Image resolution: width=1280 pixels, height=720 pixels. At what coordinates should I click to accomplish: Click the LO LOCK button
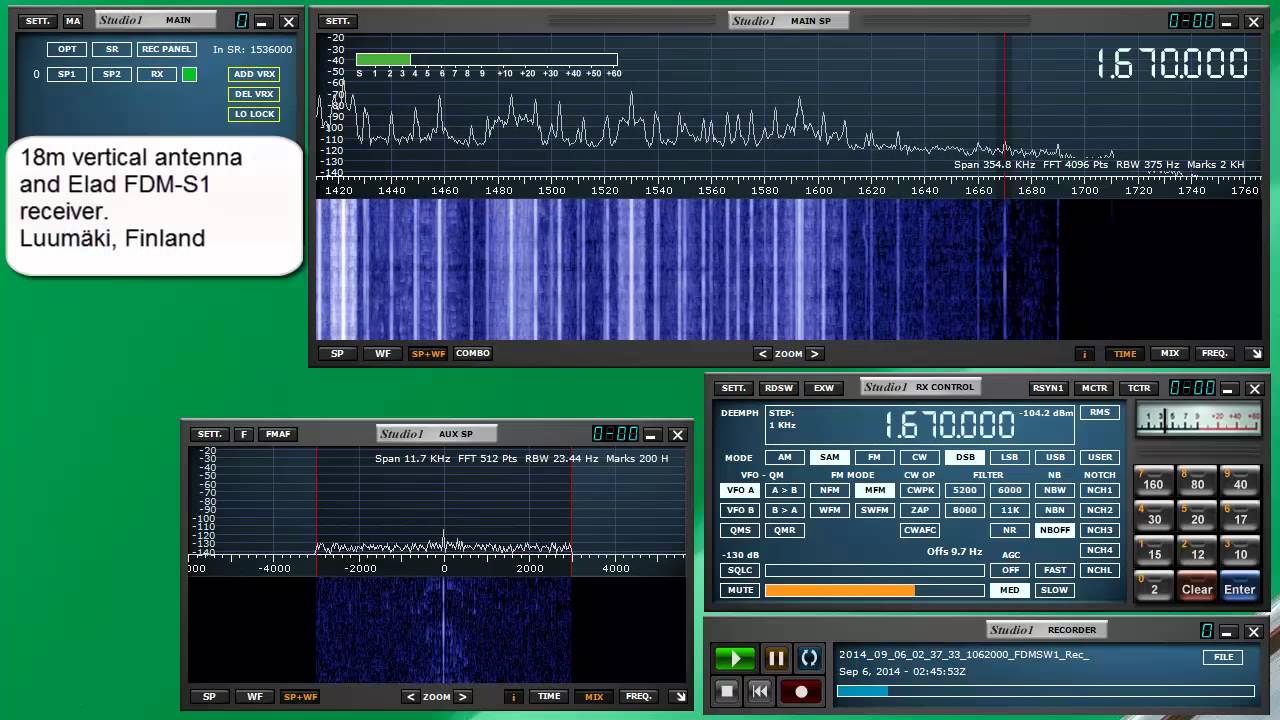coord(254,114)
